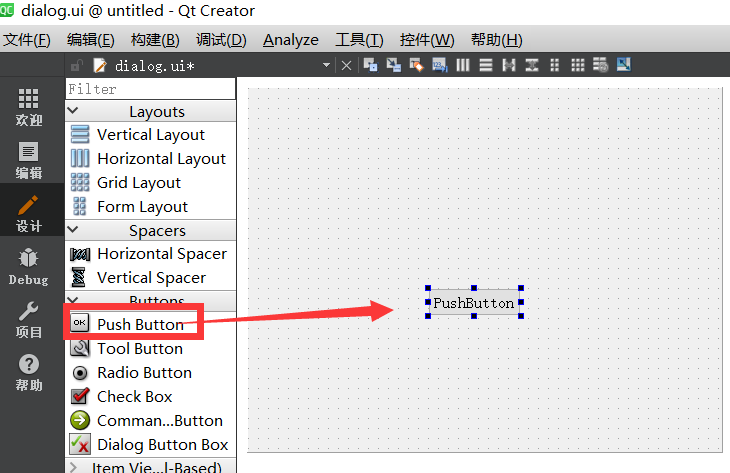This screenshot has height=473, width=730.
Task: Switch to Edit Signals/Slots mode
Action: [393, 65]
